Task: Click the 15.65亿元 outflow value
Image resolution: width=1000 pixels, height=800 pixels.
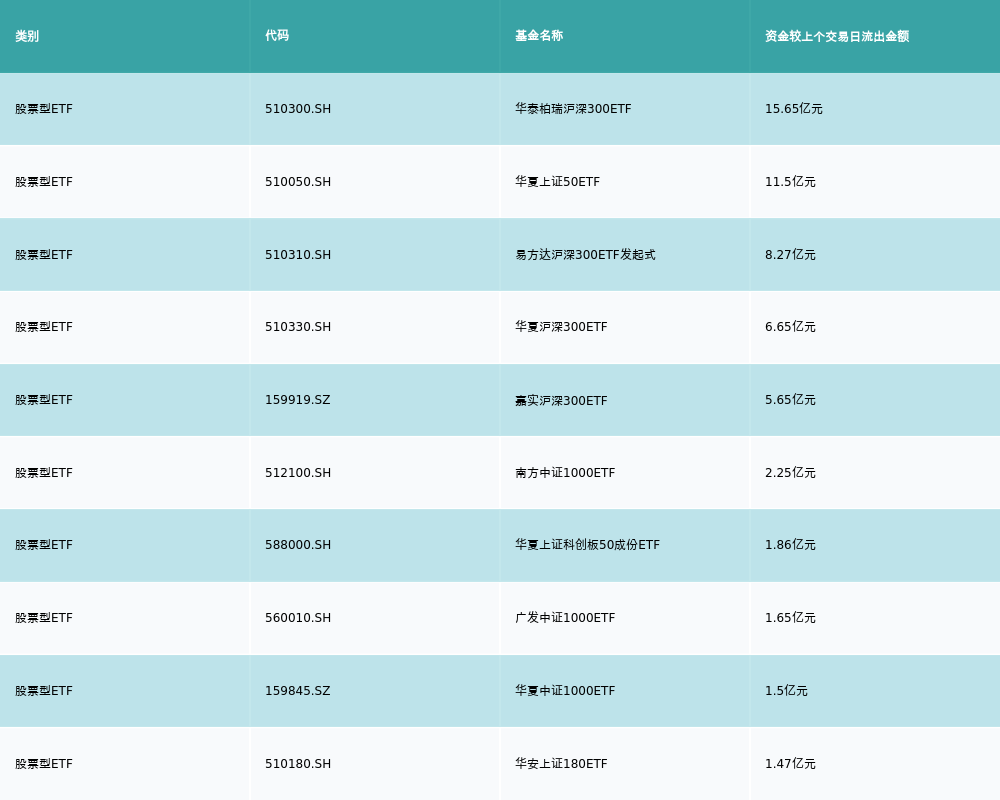Action: tap(793, 109)
